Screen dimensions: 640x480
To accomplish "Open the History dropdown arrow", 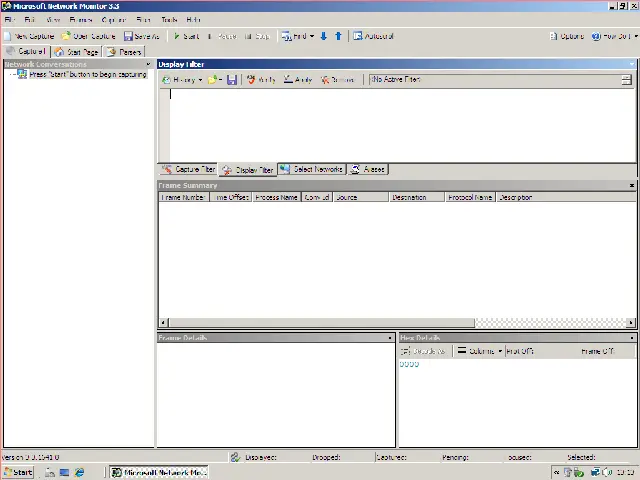I will point(200,80).
